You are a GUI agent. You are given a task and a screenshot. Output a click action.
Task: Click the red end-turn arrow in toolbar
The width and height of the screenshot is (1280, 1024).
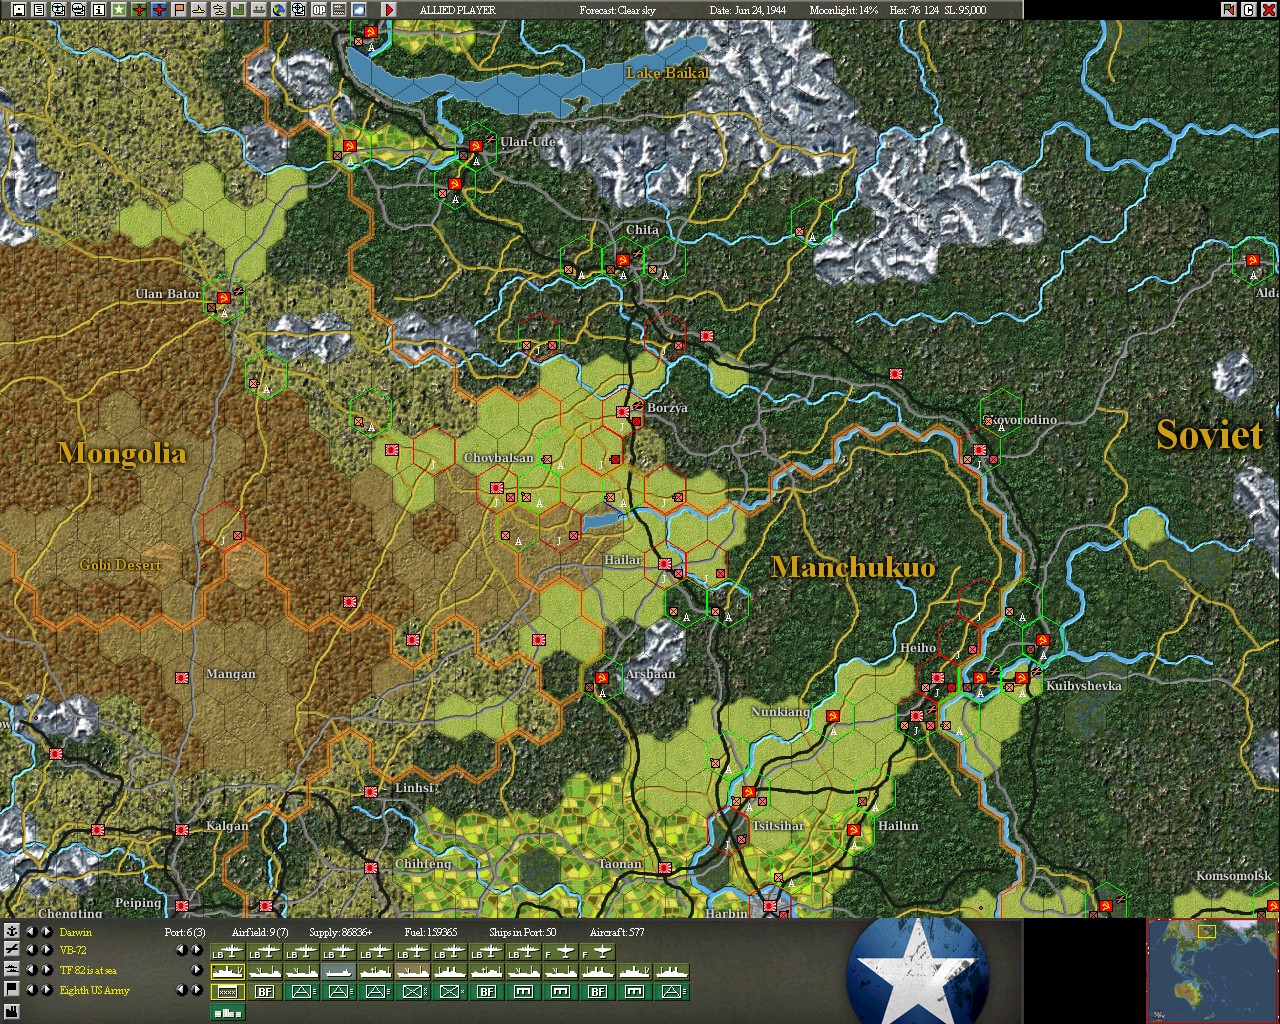pos(389,10)
